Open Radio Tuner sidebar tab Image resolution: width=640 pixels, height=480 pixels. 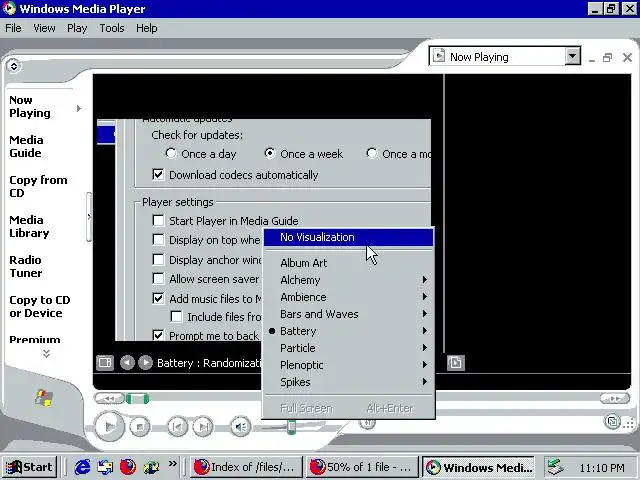(26, 267)
